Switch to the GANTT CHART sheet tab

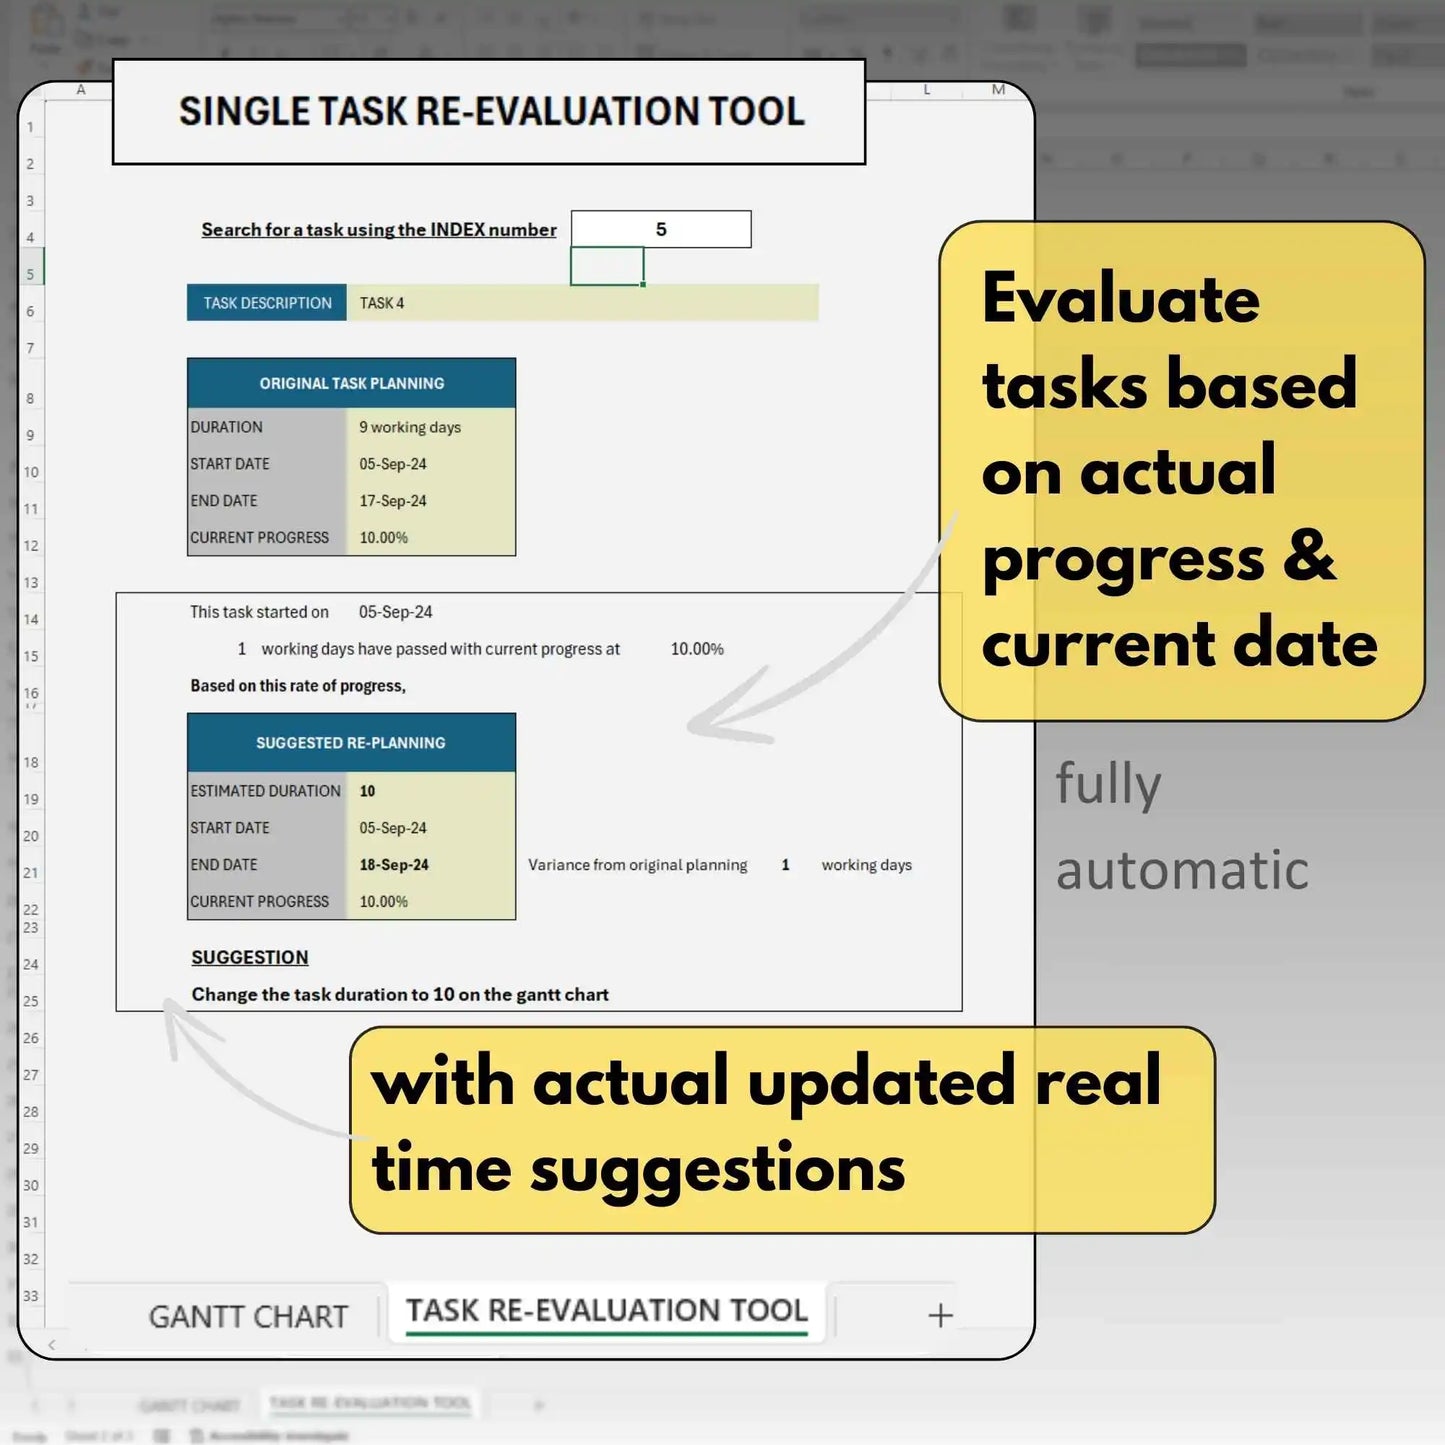click(247, 1315)
